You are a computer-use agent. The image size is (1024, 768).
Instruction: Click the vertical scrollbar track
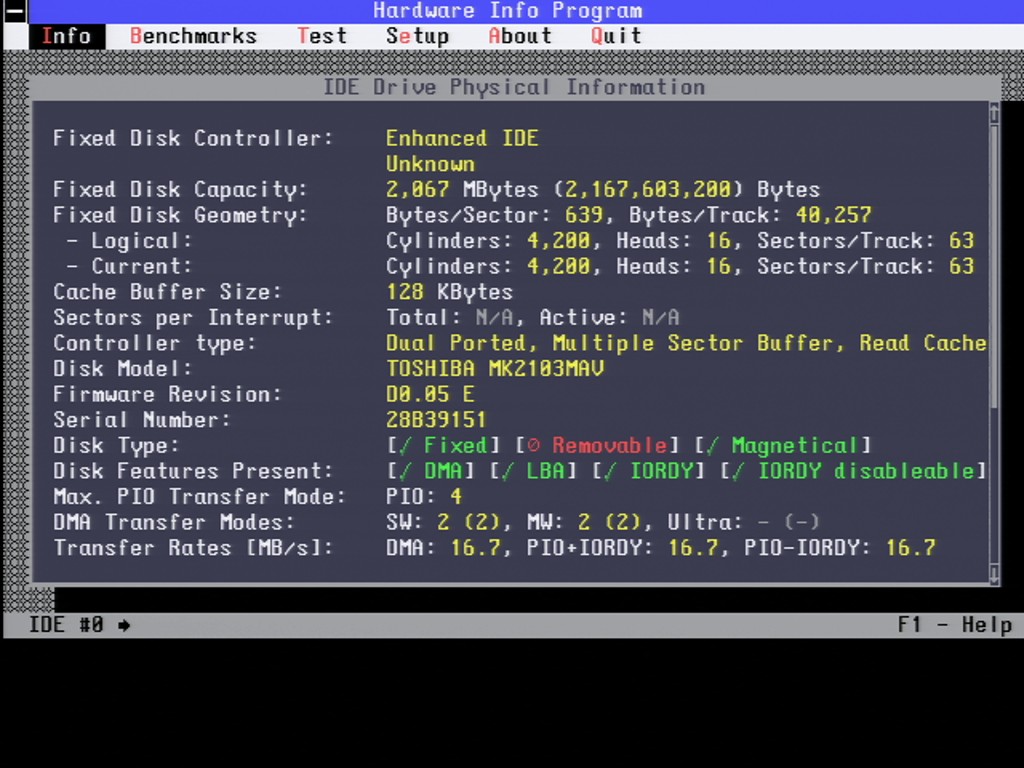pyautogui.click(x=994, y=344)
